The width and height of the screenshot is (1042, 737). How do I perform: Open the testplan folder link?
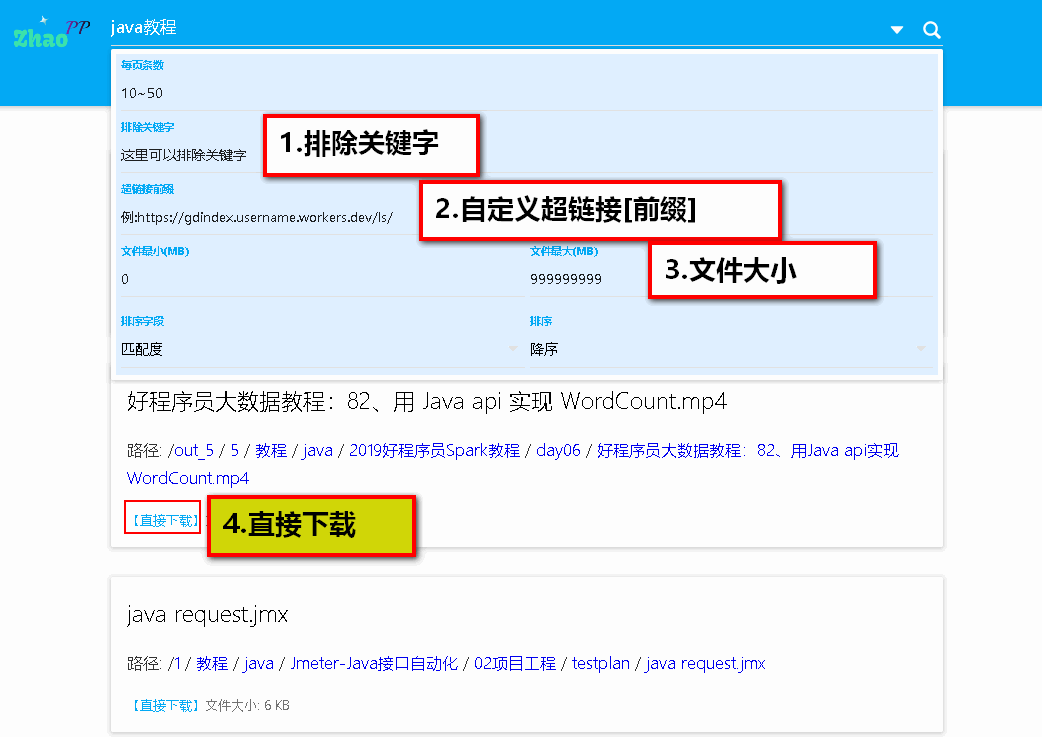coord(601,663)
